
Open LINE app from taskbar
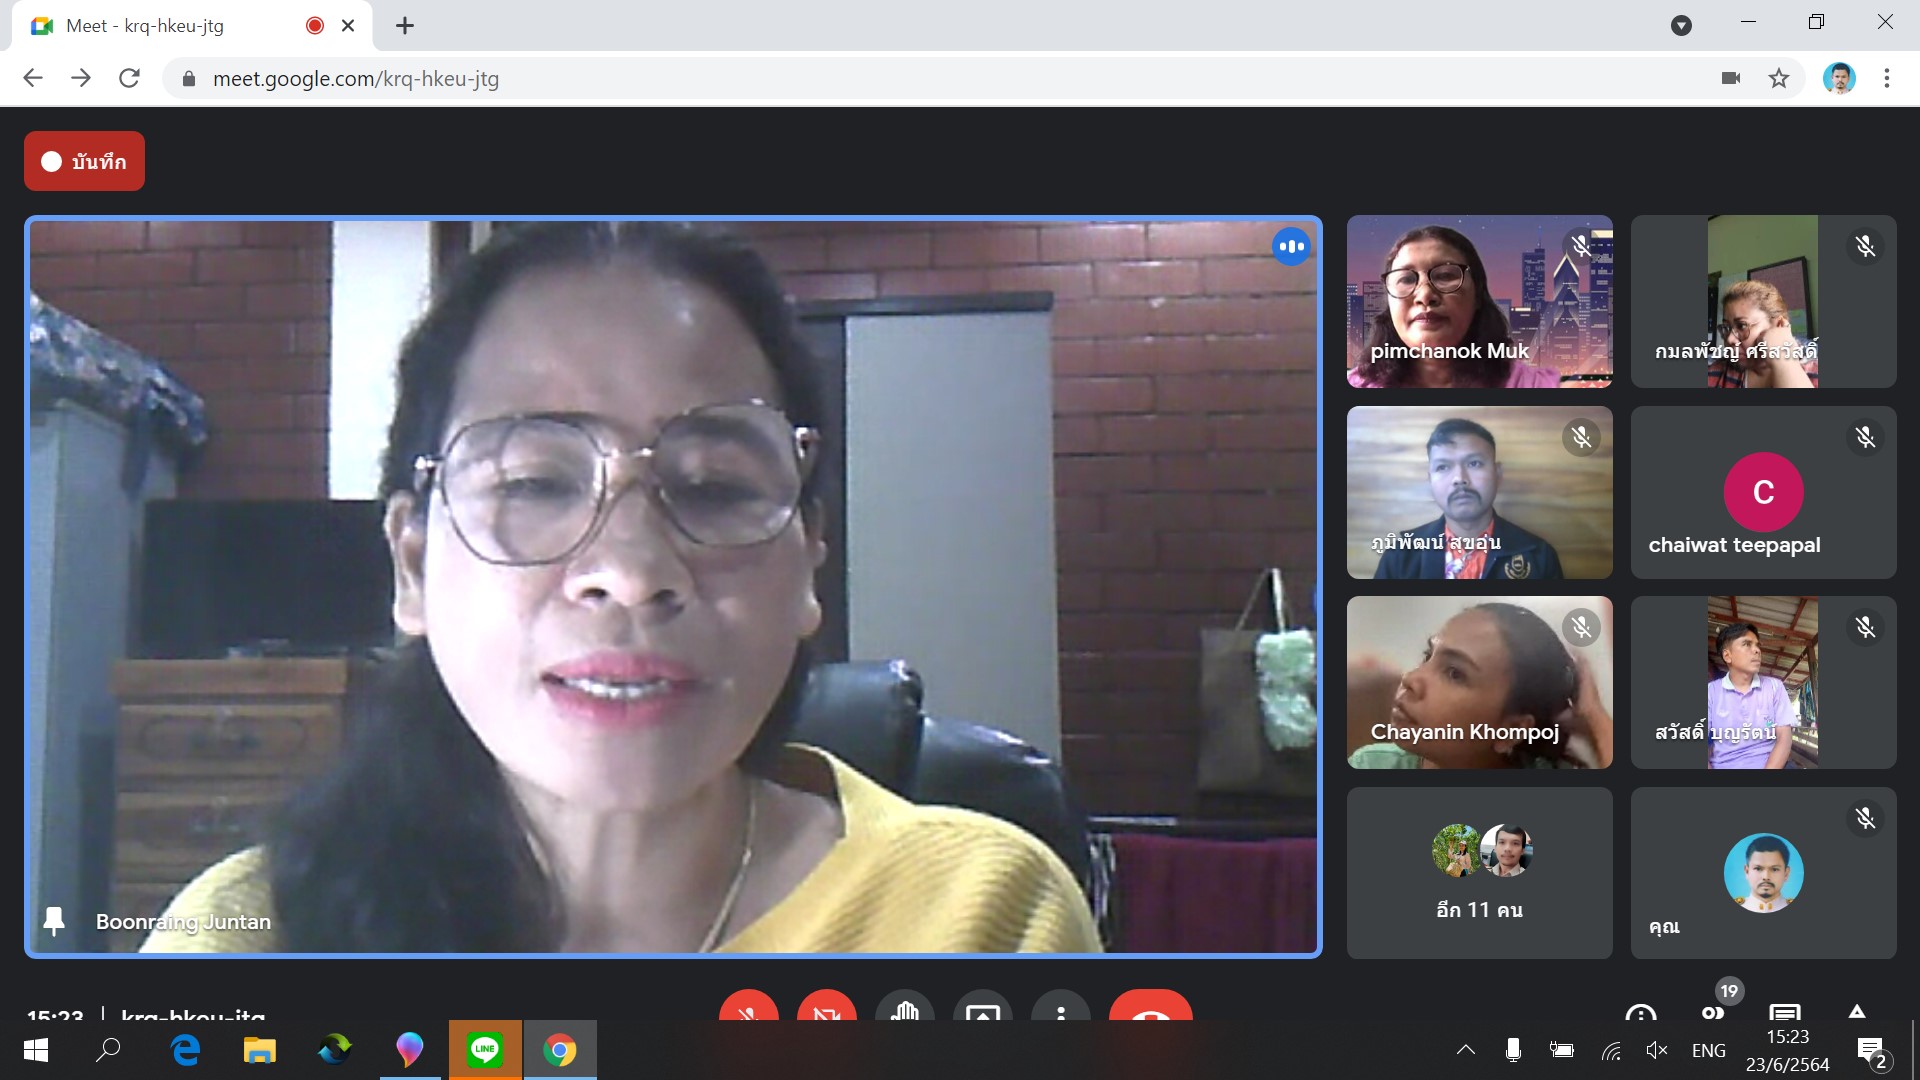tap(485, 1050)
